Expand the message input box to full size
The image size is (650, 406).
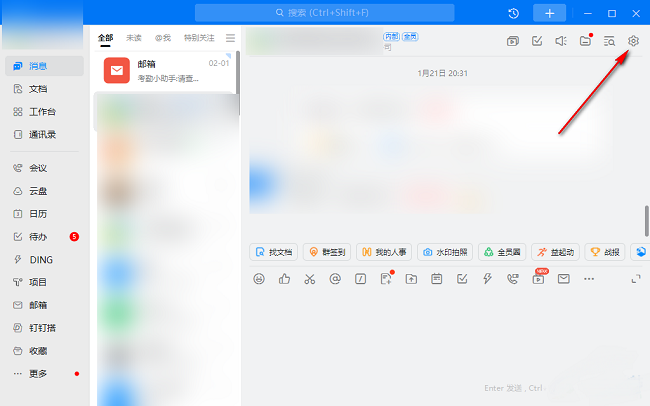click(635, 279)
